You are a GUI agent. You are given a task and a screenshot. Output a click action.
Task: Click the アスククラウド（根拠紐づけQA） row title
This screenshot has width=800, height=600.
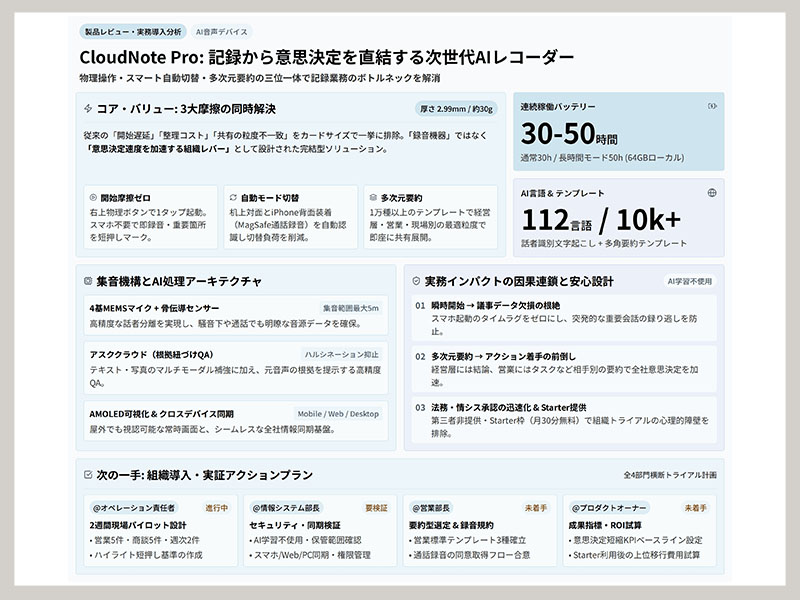tap(152, 355)
